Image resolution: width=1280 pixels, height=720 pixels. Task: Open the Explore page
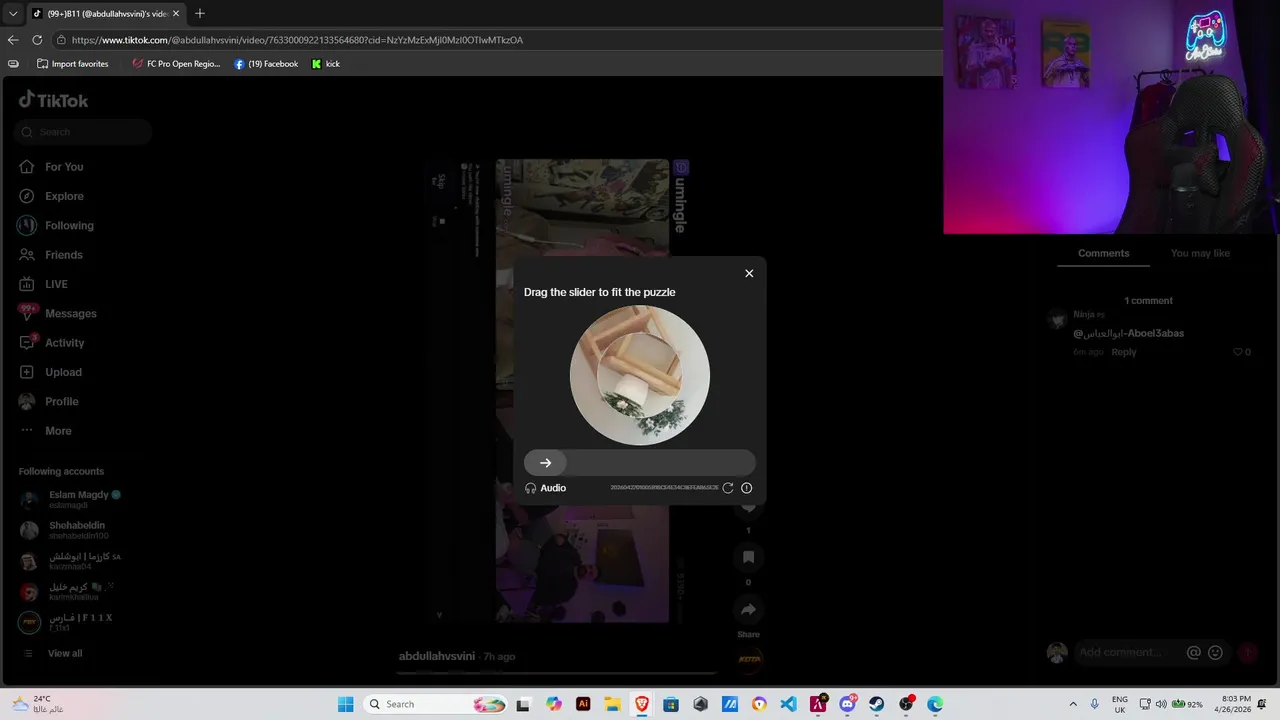[x=52, y=196]
